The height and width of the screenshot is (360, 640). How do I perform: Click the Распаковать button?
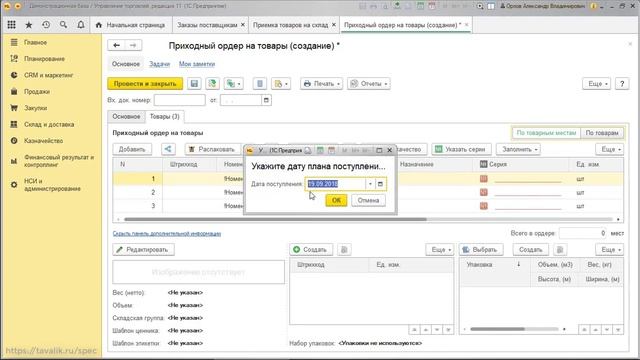(212, 149)
